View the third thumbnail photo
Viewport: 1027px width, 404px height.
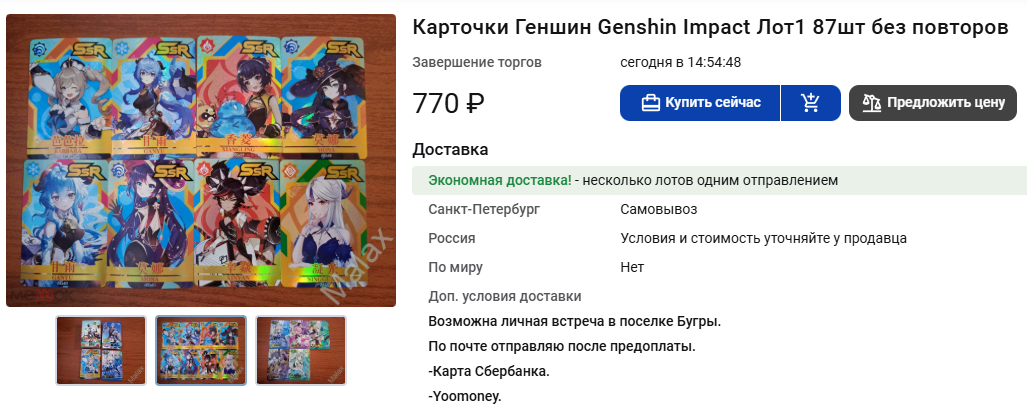301,350
